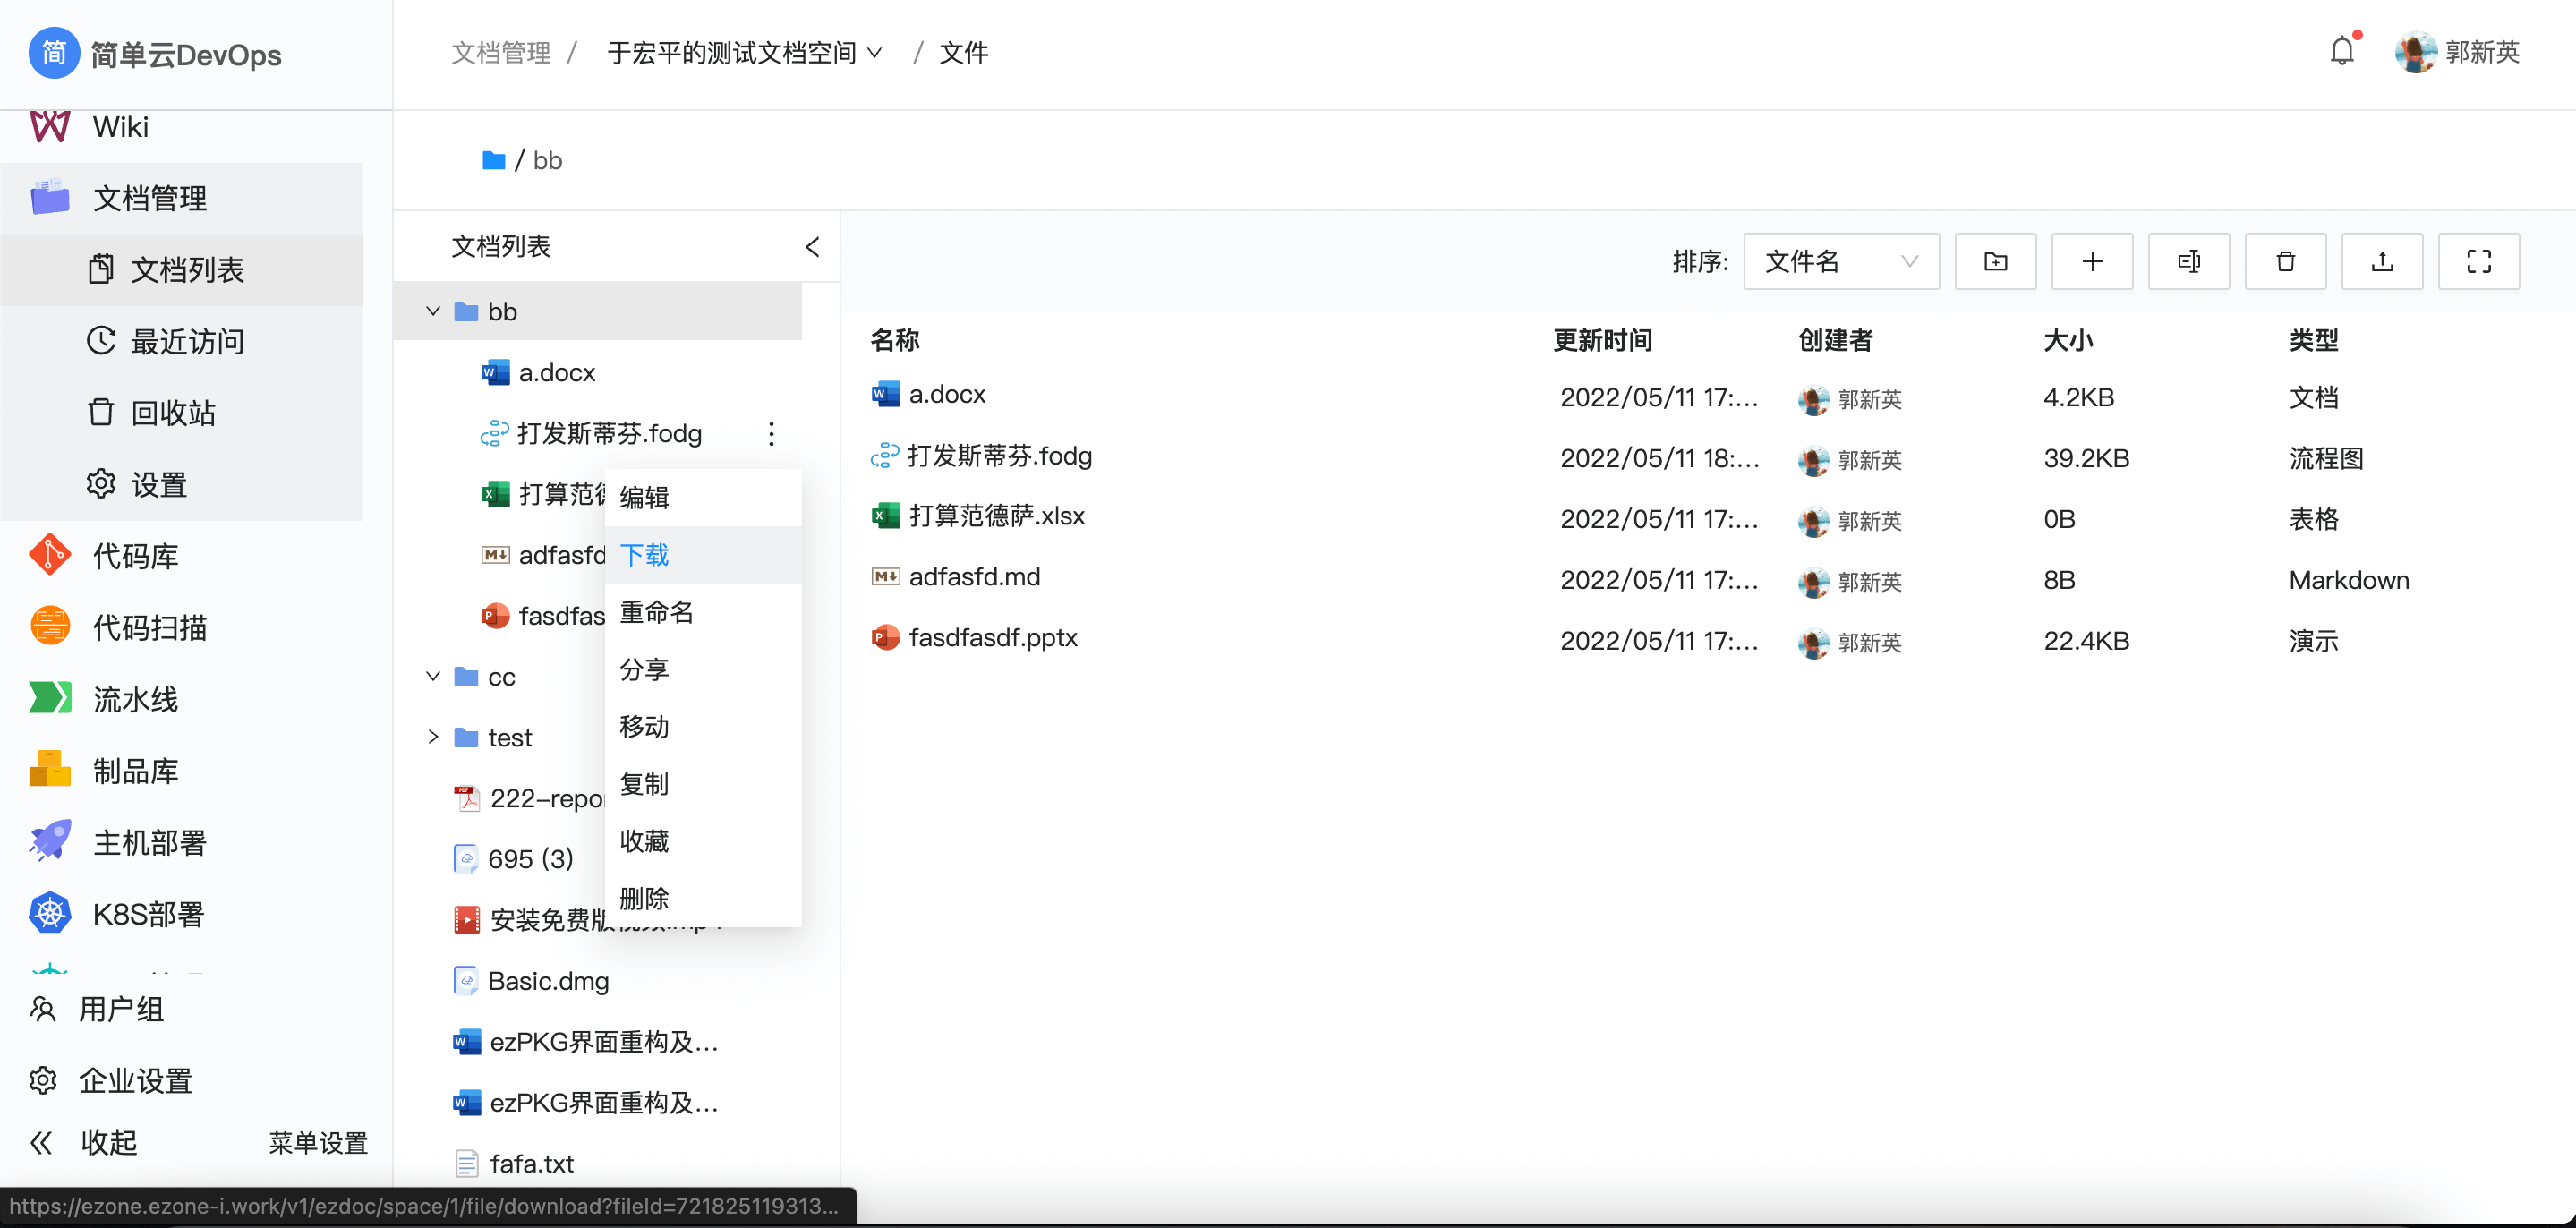Enter fullscreen mode via the fullscreen icon
This screenshot has height=1228, width=2576.
click(x=2479, y=261)
